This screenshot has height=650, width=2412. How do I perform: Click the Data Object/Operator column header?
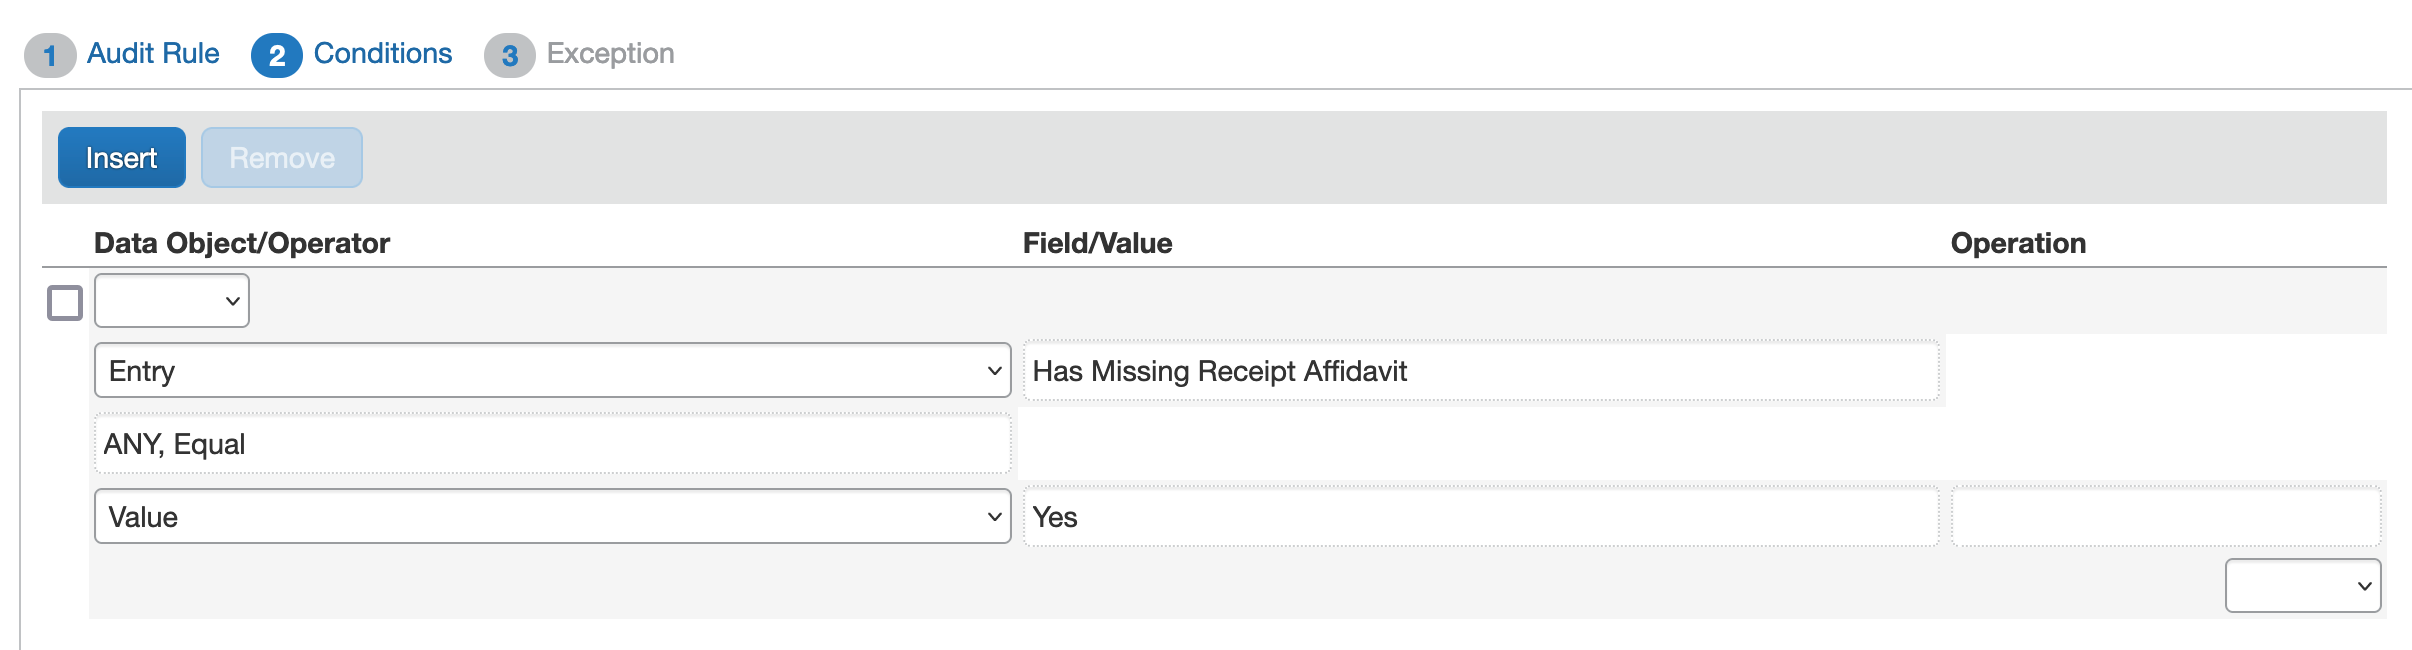coord(242,243)
